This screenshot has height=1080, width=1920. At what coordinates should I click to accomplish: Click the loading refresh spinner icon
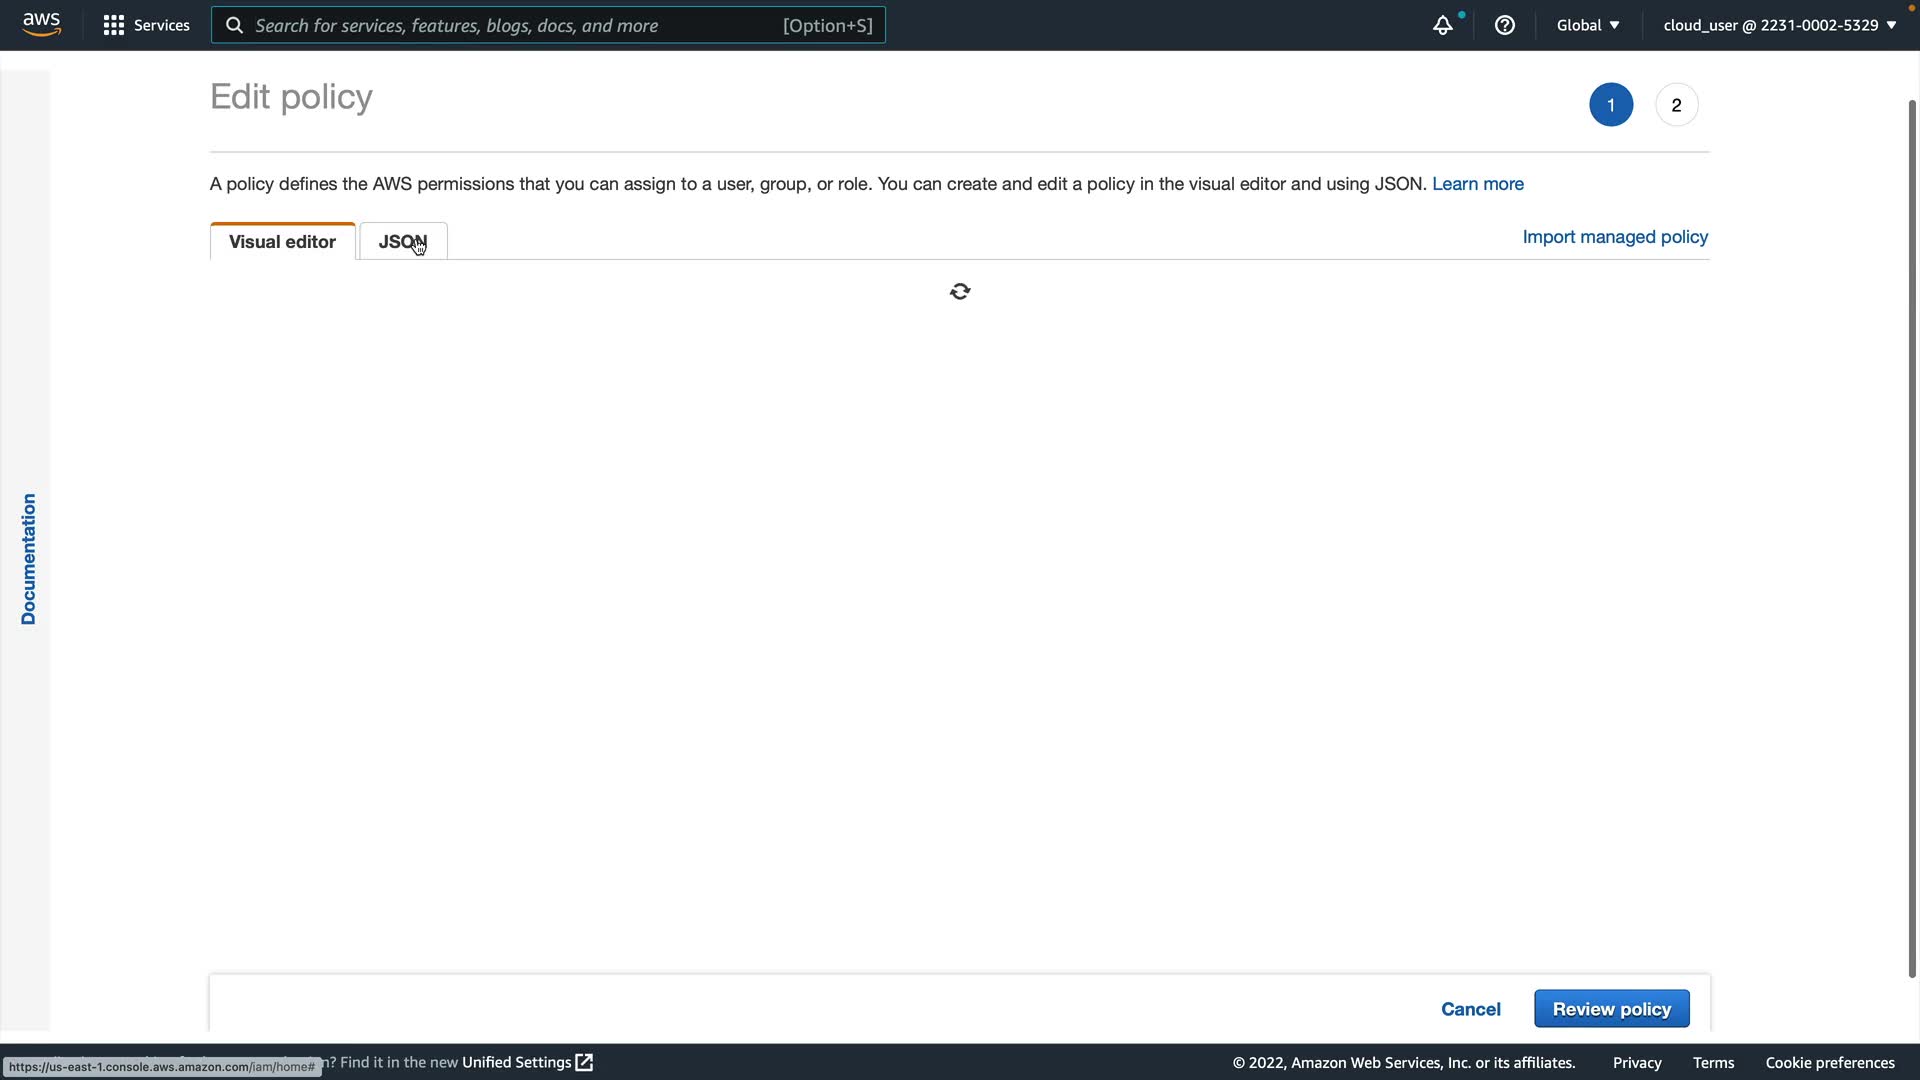tap(960, 291)
